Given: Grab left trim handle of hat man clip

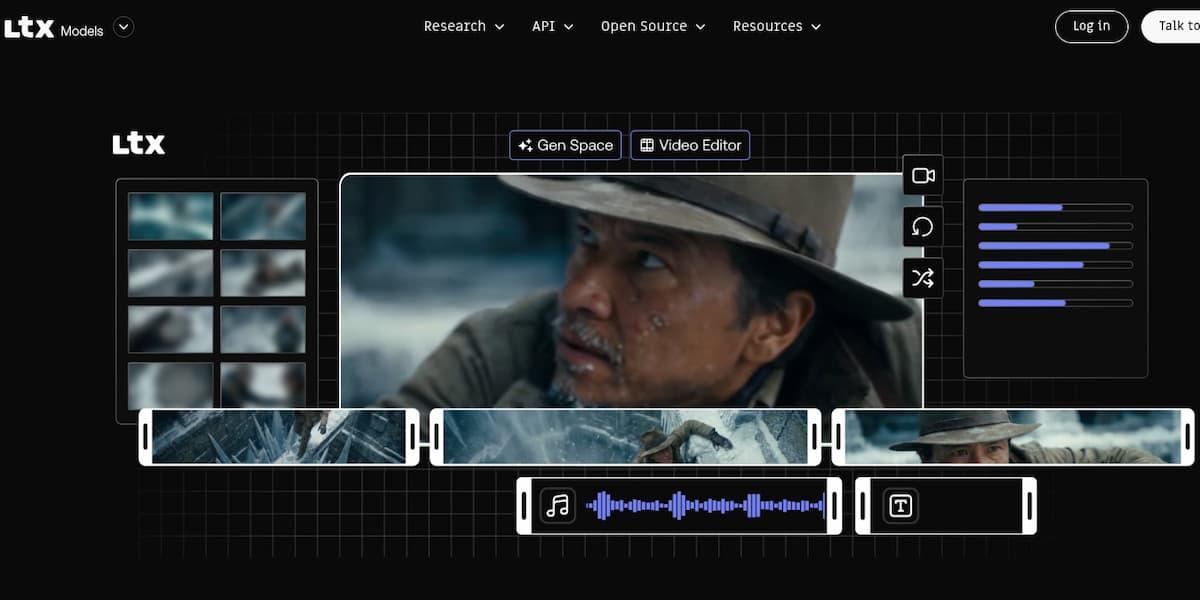Looking at the screenshot, I should coord(838,437).
